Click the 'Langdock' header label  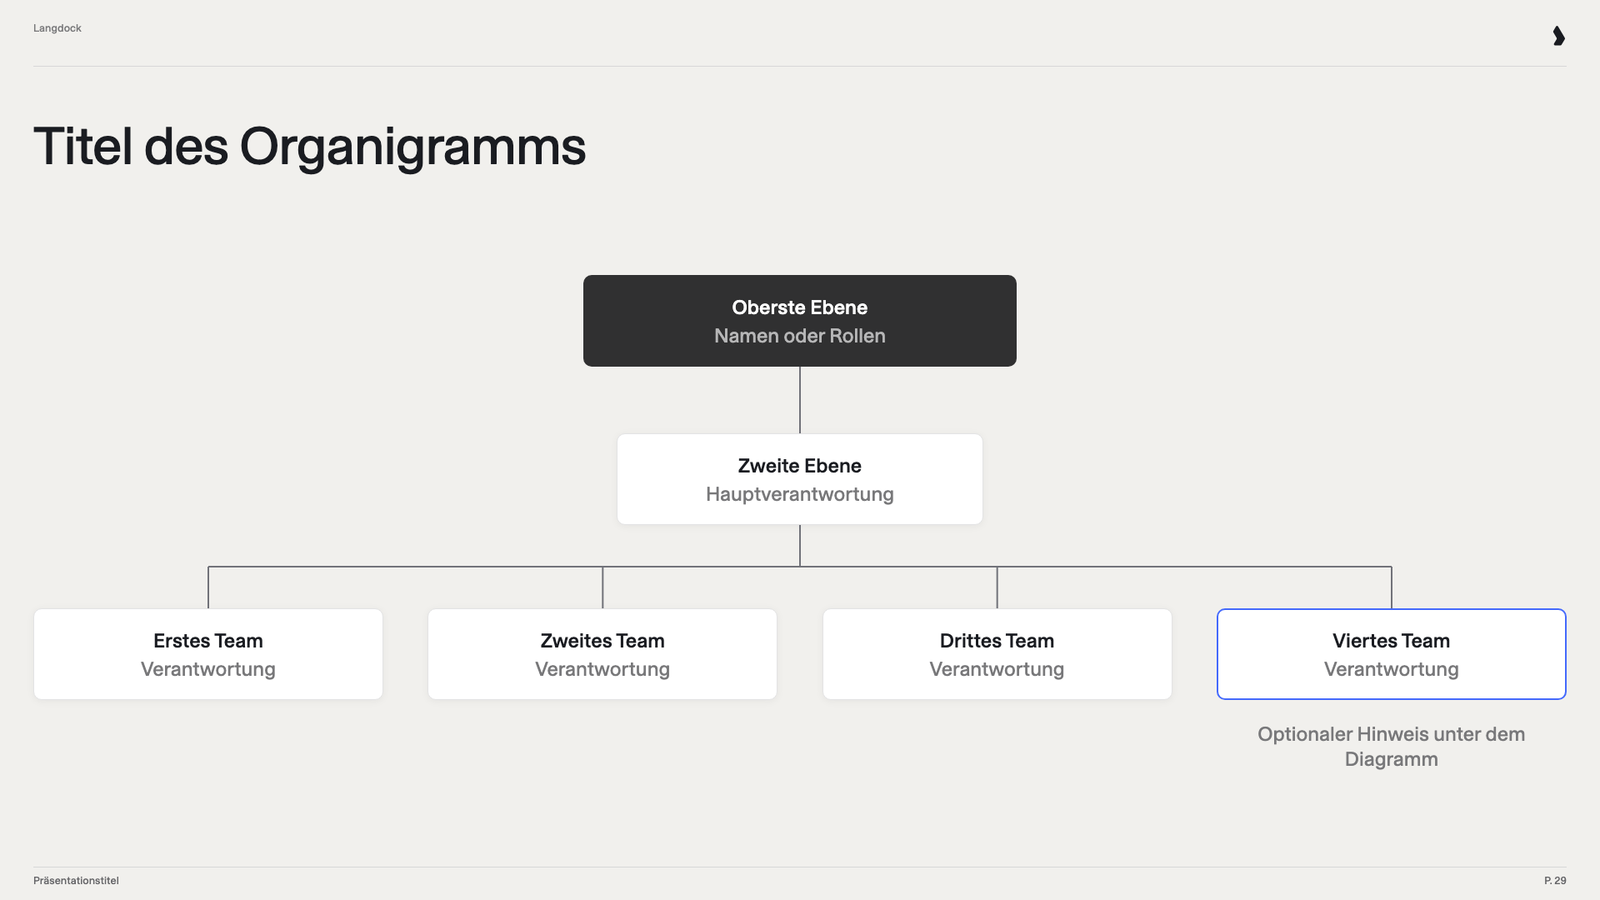[57, 28]
